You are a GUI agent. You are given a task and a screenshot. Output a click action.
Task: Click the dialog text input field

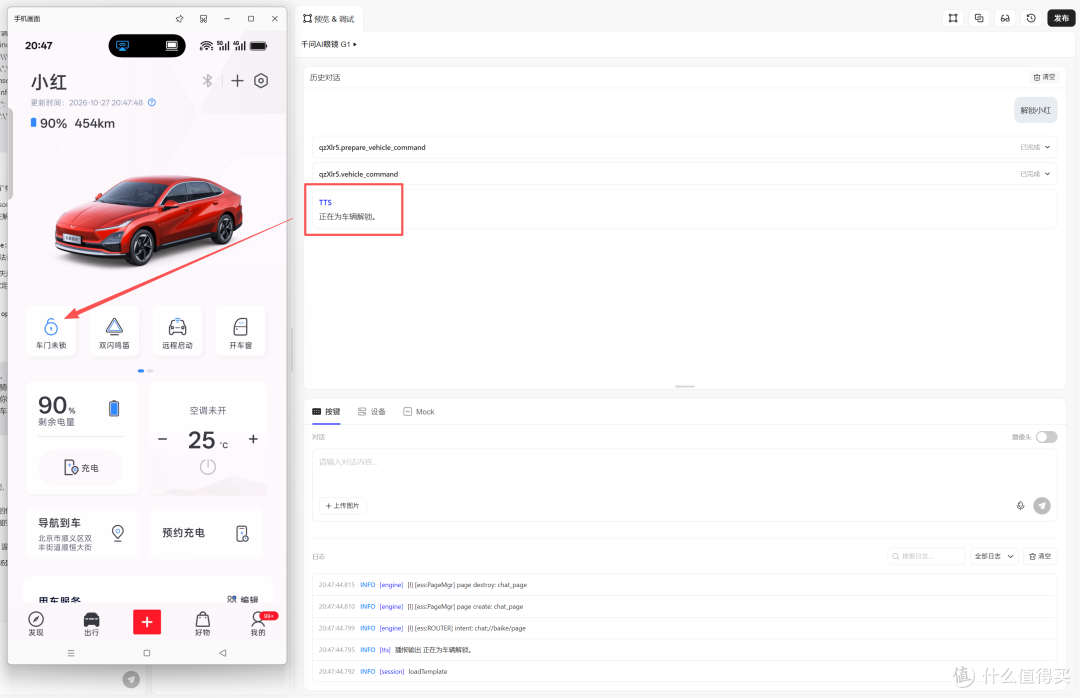pos(684,472)
